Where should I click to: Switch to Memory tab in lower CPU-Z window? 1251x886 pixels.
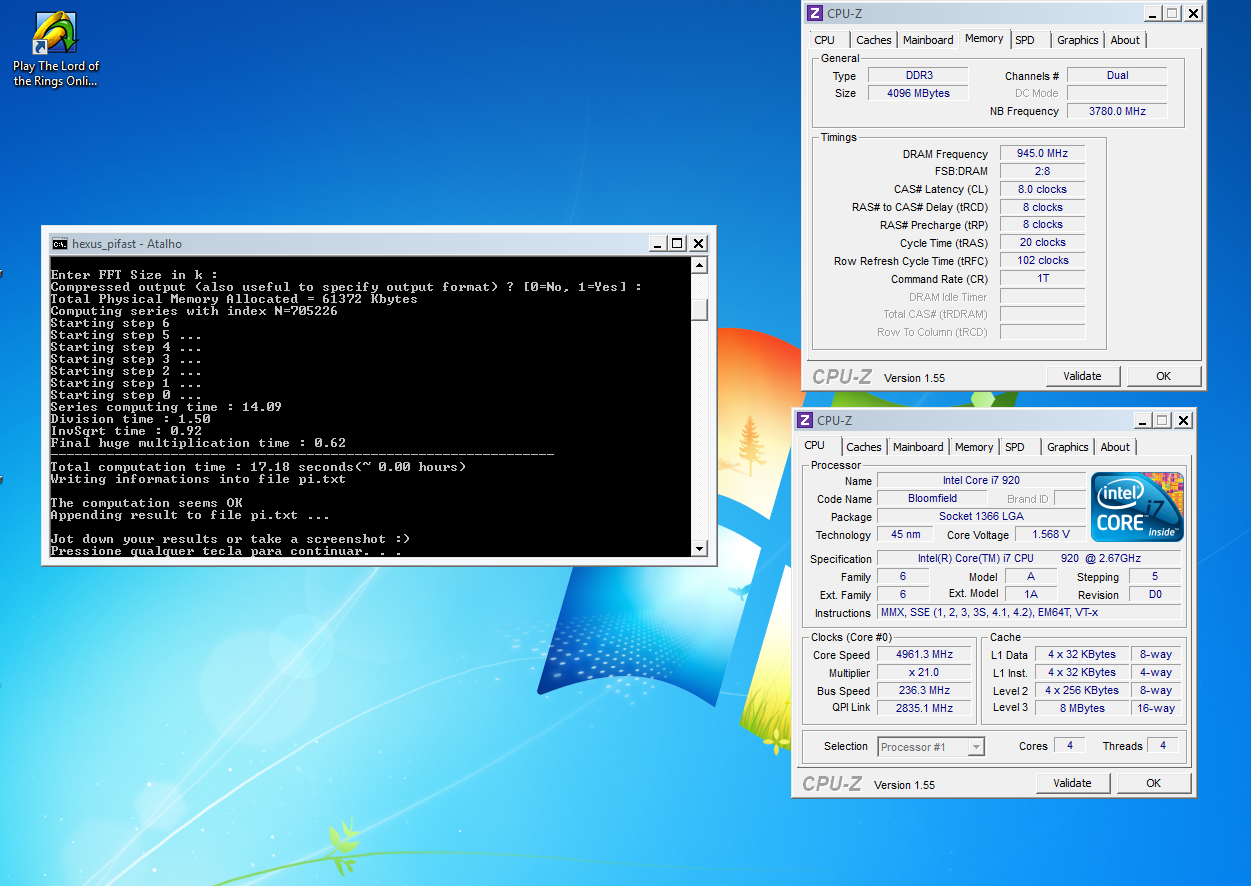pos(974,447)
